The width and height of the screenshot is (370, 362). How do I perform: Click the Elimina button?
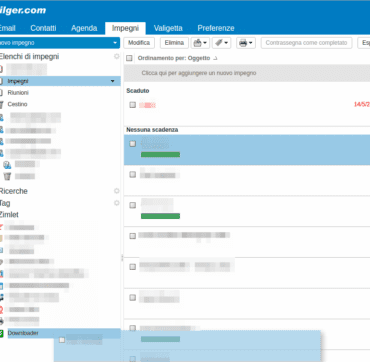[x=174, y=43]
